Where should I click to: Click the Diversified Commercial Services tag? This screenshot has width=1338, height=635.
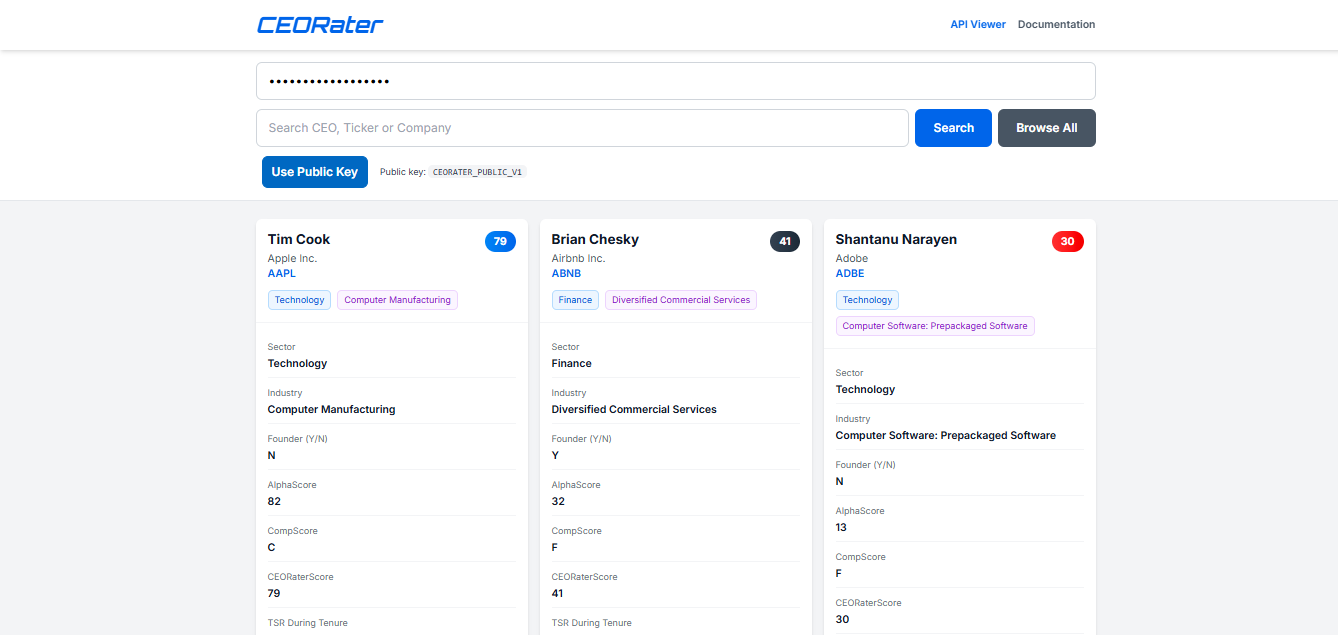681,300
